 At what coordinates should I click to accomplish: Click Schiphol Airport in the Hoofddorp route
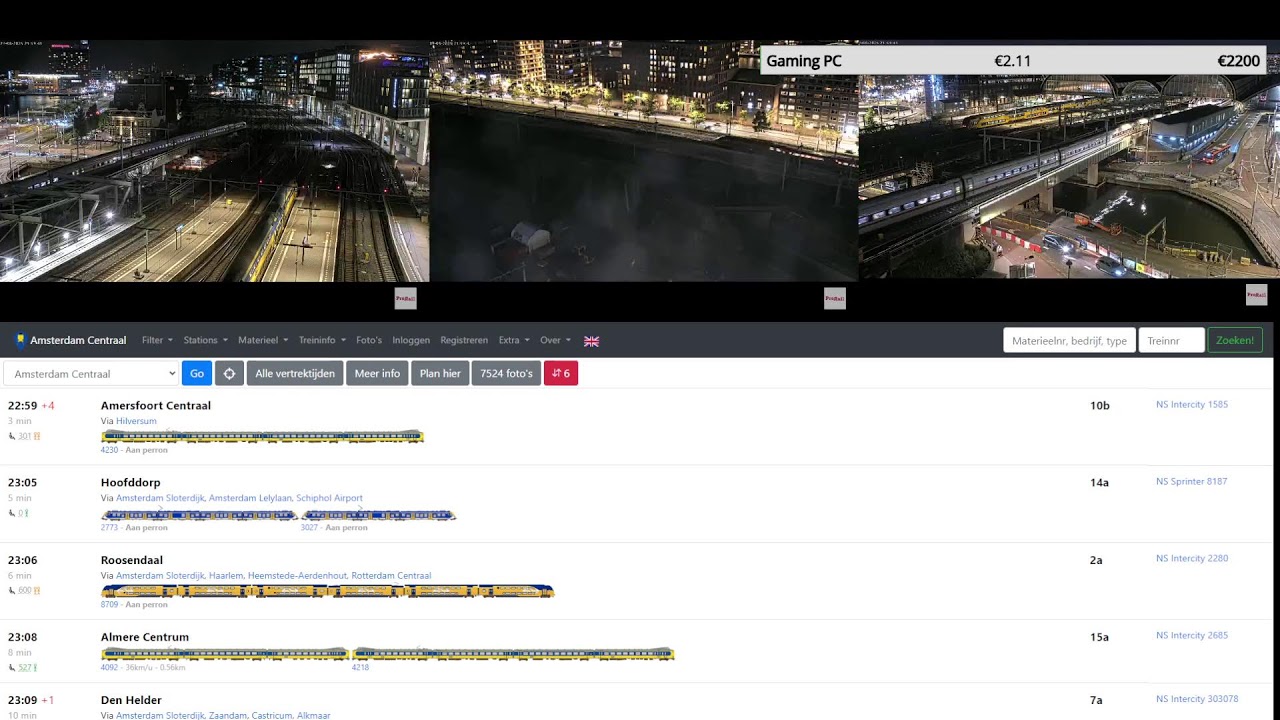point(329,498)
